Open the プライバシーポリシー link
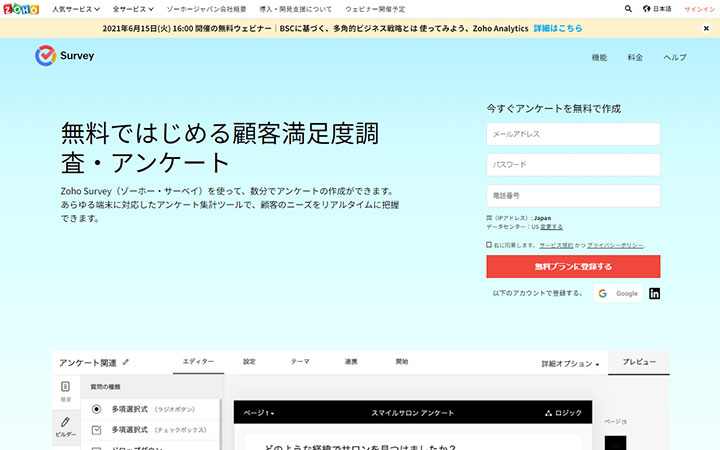720x450 pixels. tap(615, 245)
